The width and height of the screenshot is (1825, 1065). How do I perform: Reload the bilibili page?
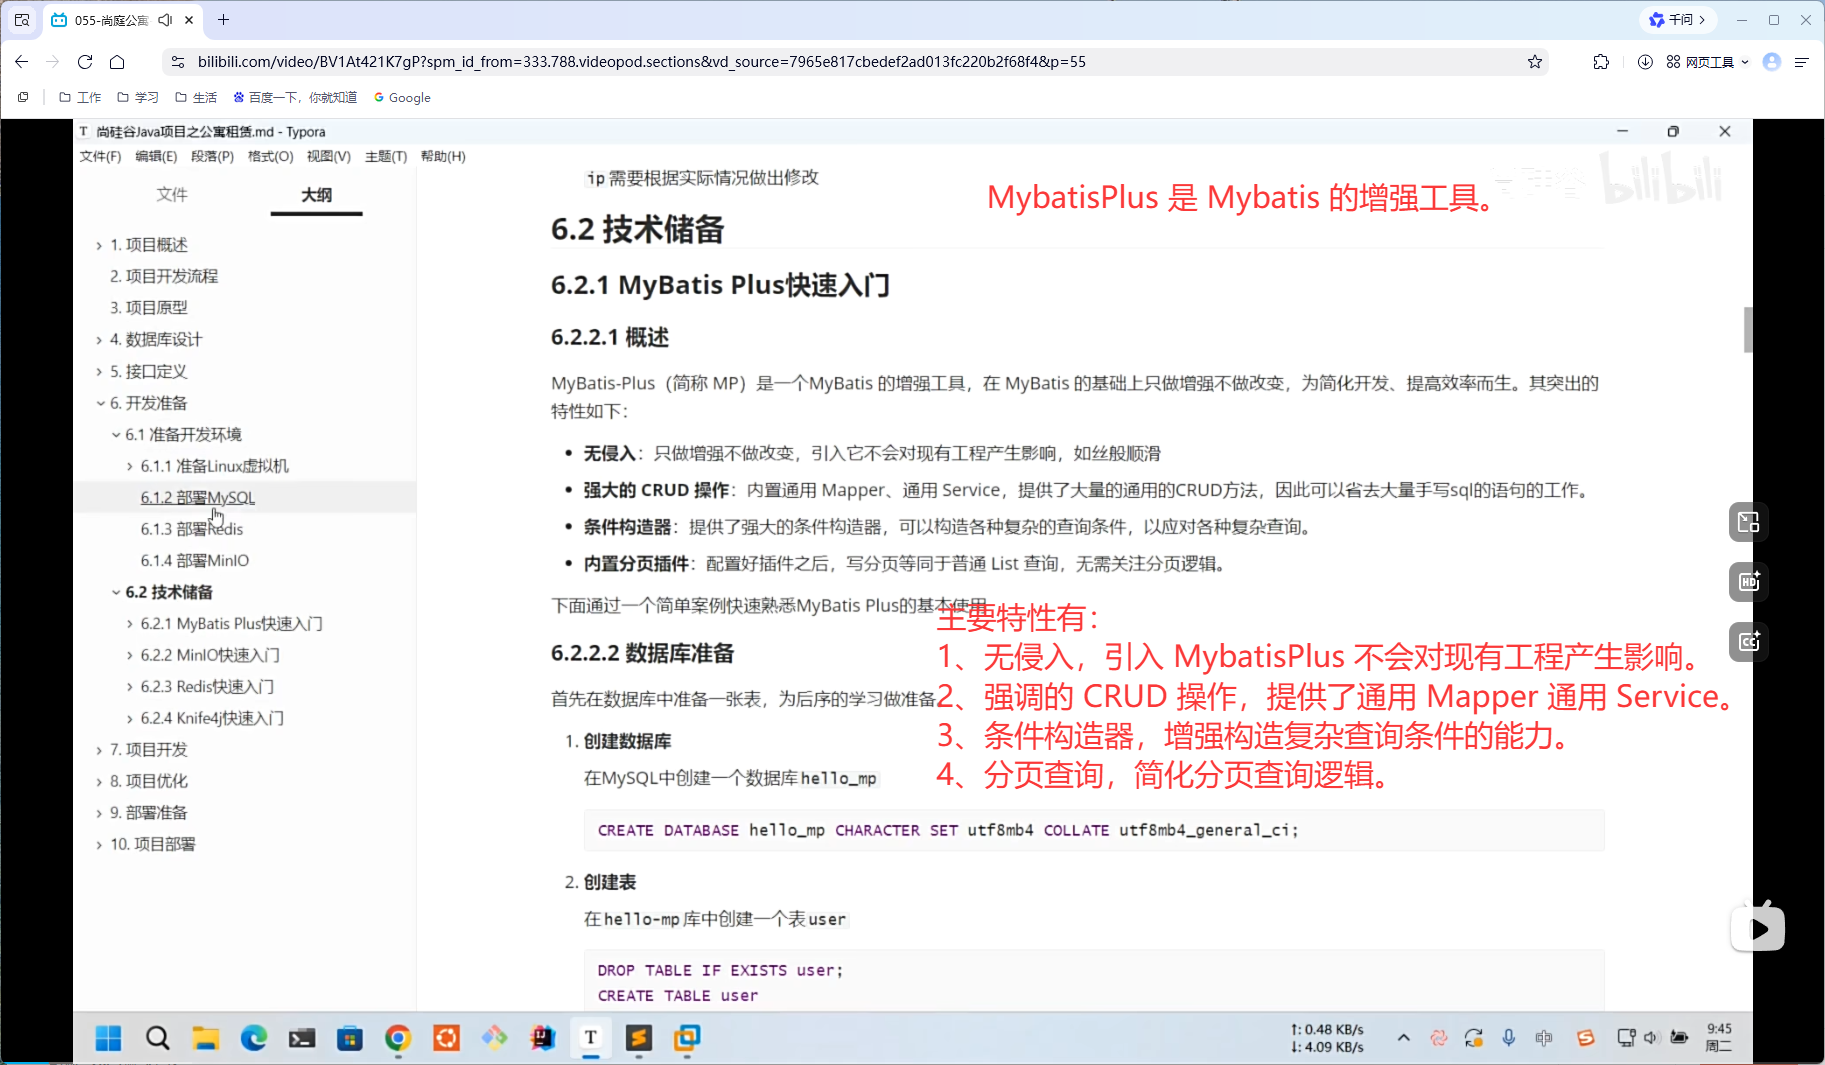[85, 62]
